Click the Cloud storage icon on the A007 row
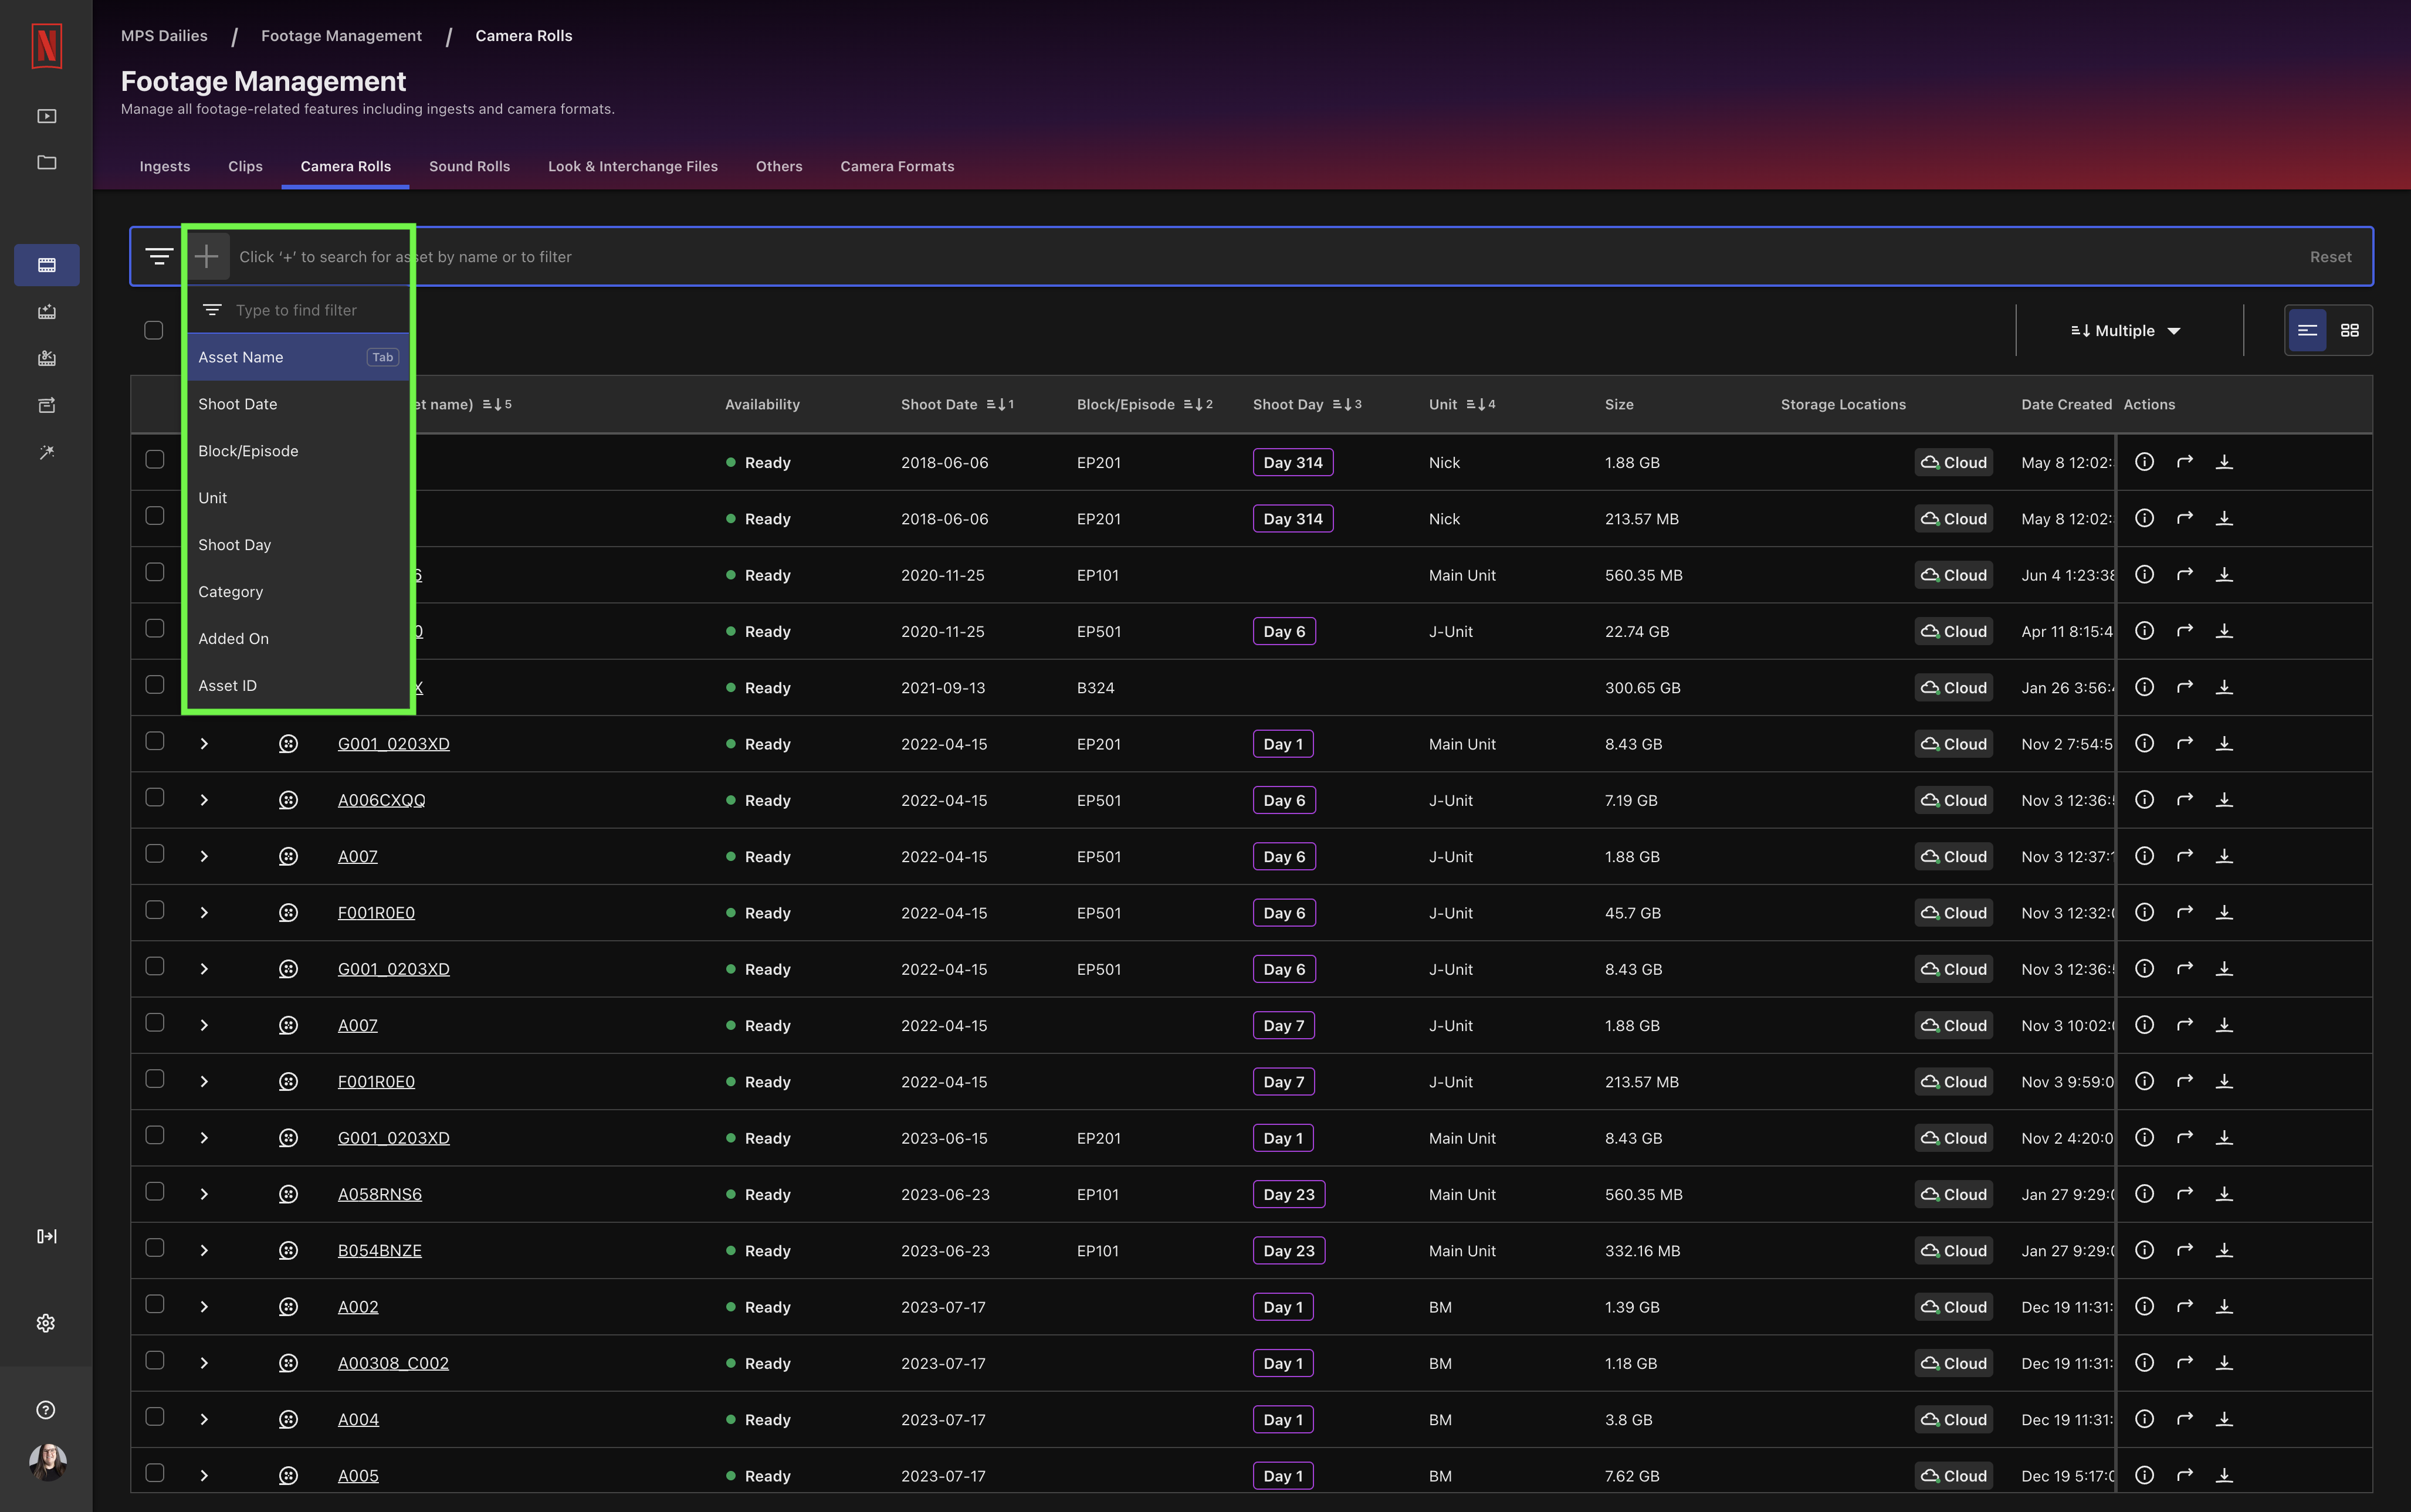This screenshot has height=1512, width=2411. pyautogui.click(x=1952, y=856)
